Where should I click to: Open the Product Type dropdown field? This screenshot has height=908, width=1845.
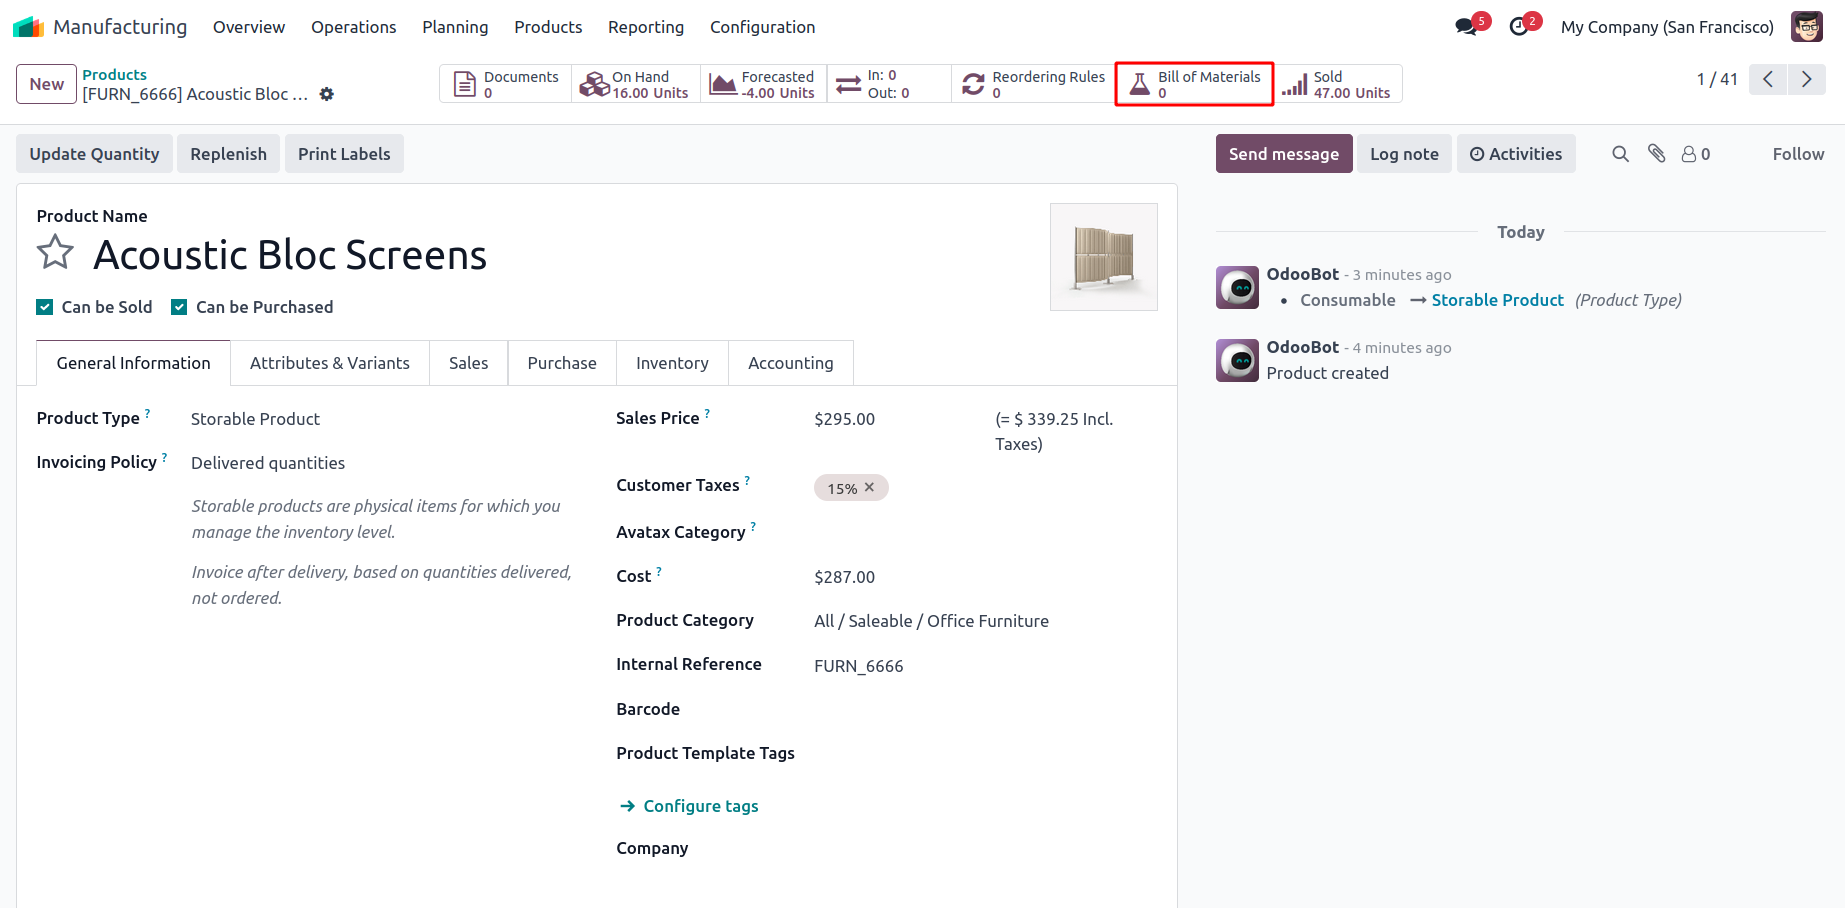(380, 419)
